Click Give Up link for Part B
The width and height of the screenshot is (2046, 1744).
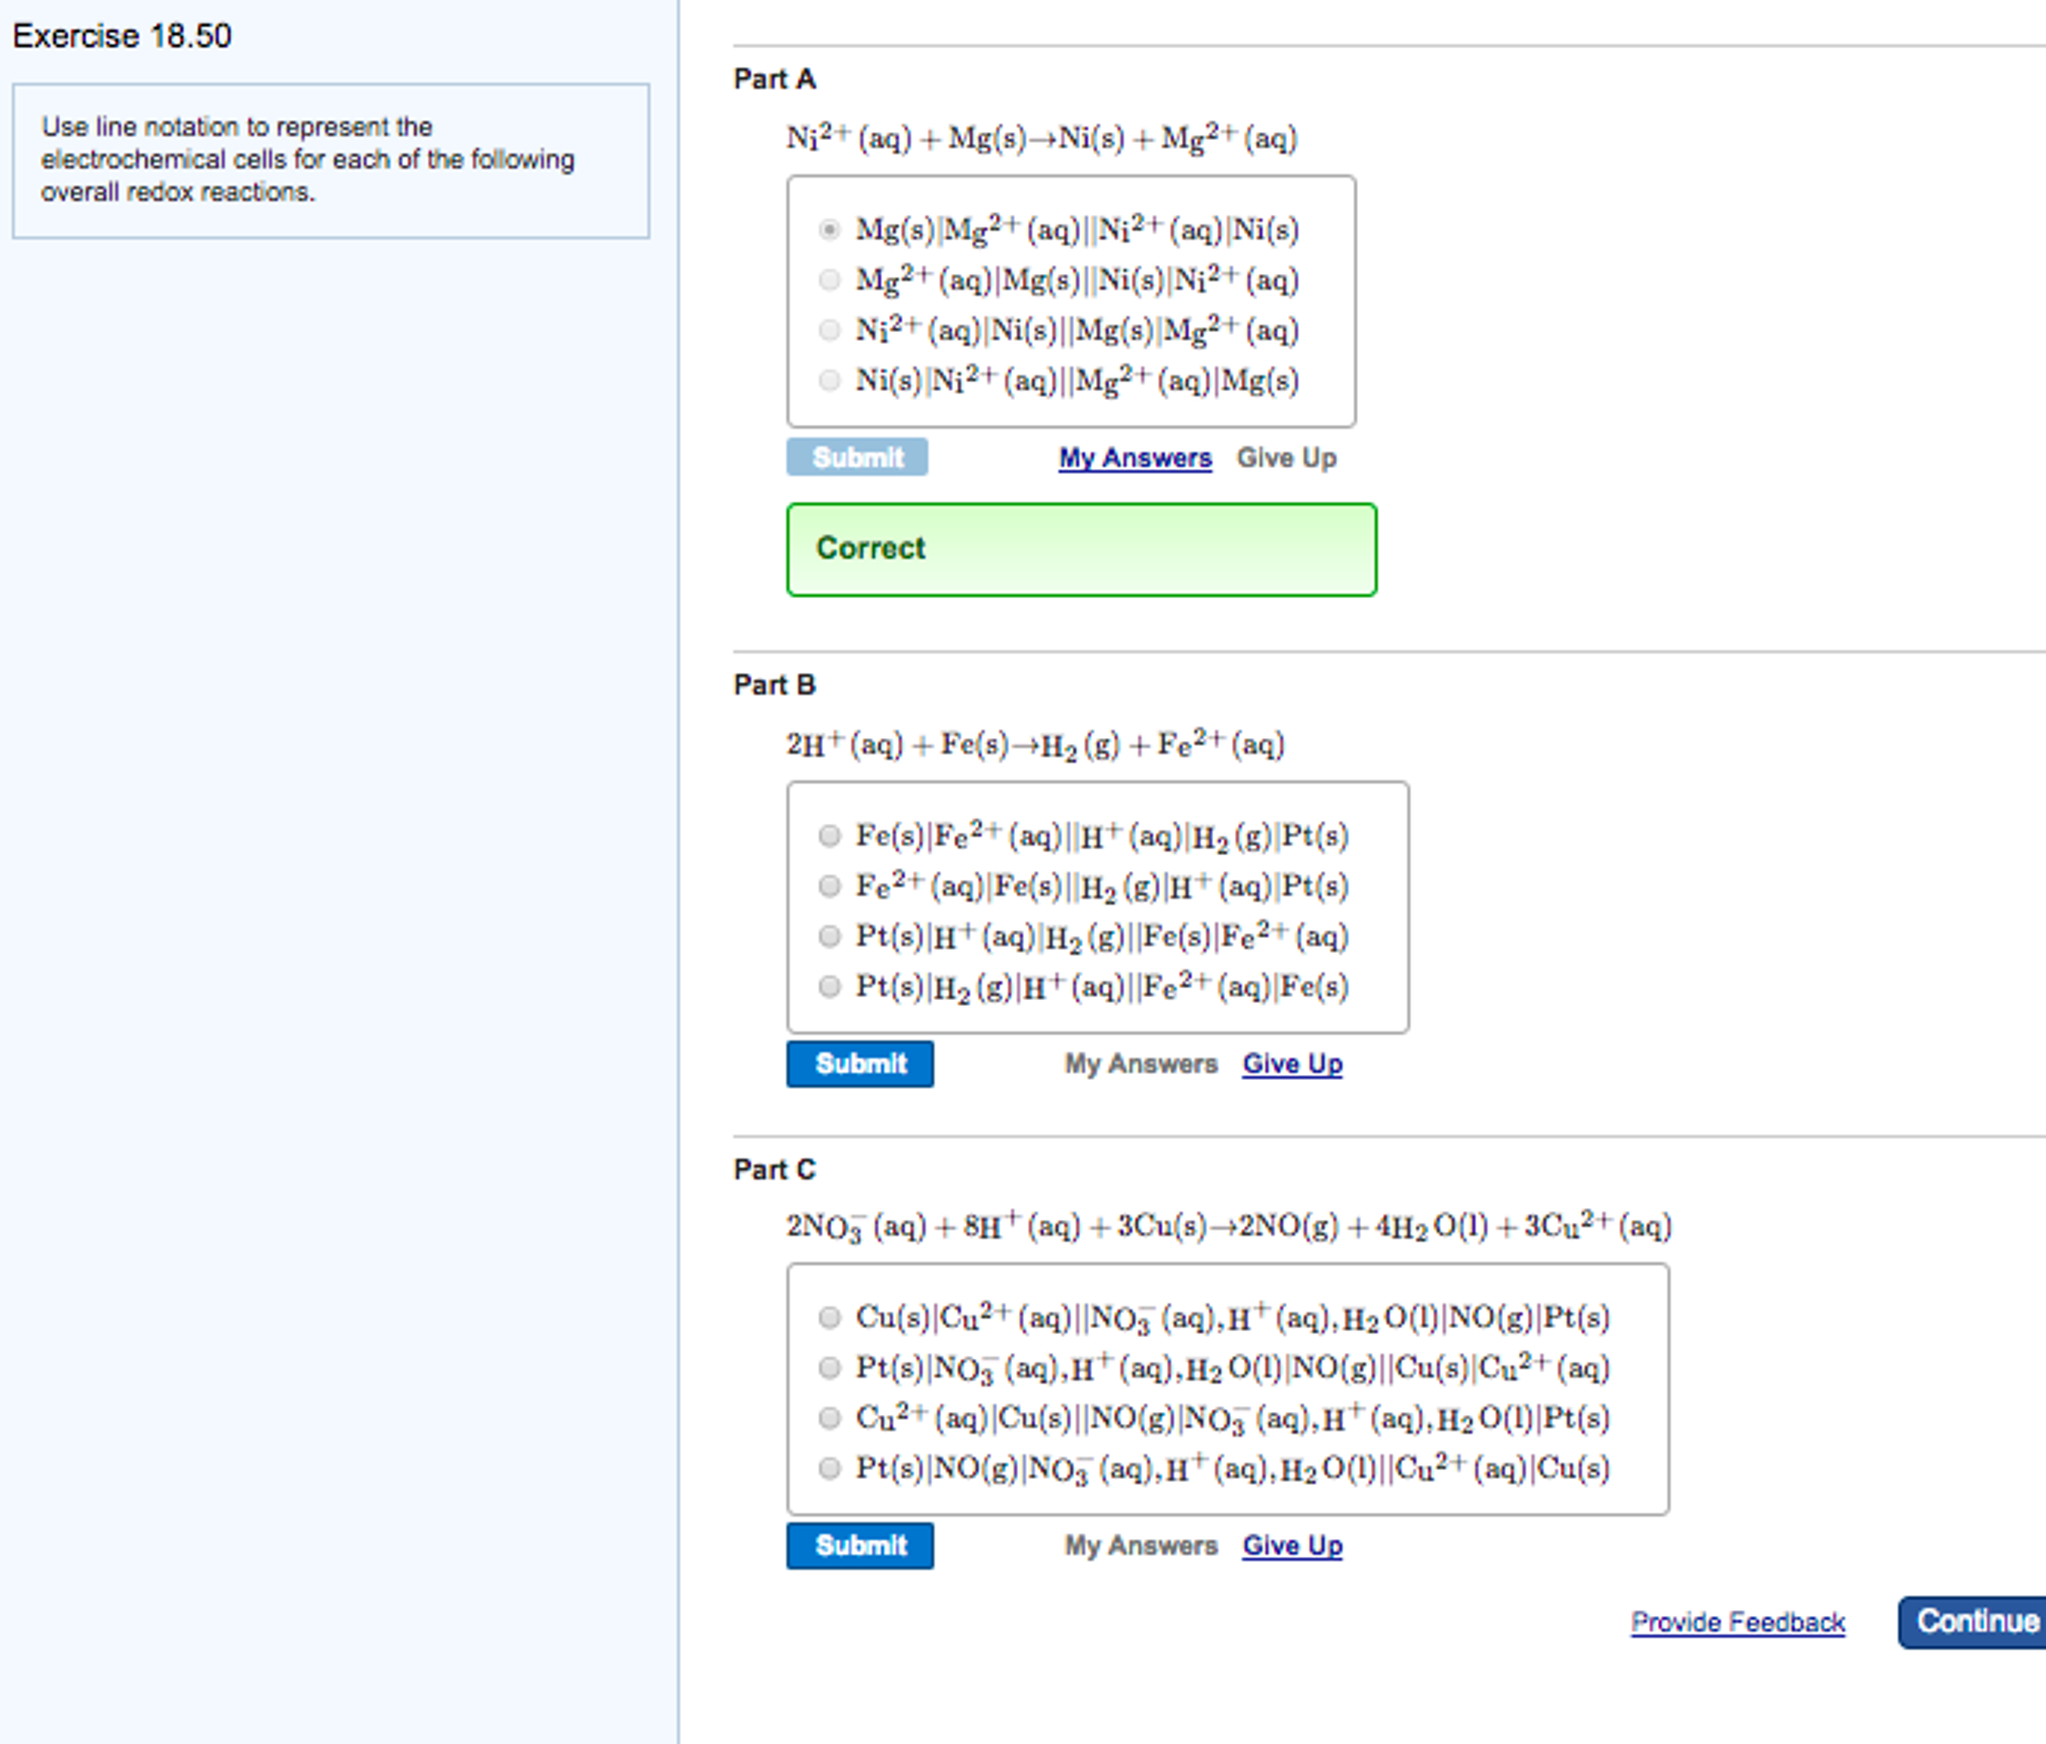point(1292,1064)
